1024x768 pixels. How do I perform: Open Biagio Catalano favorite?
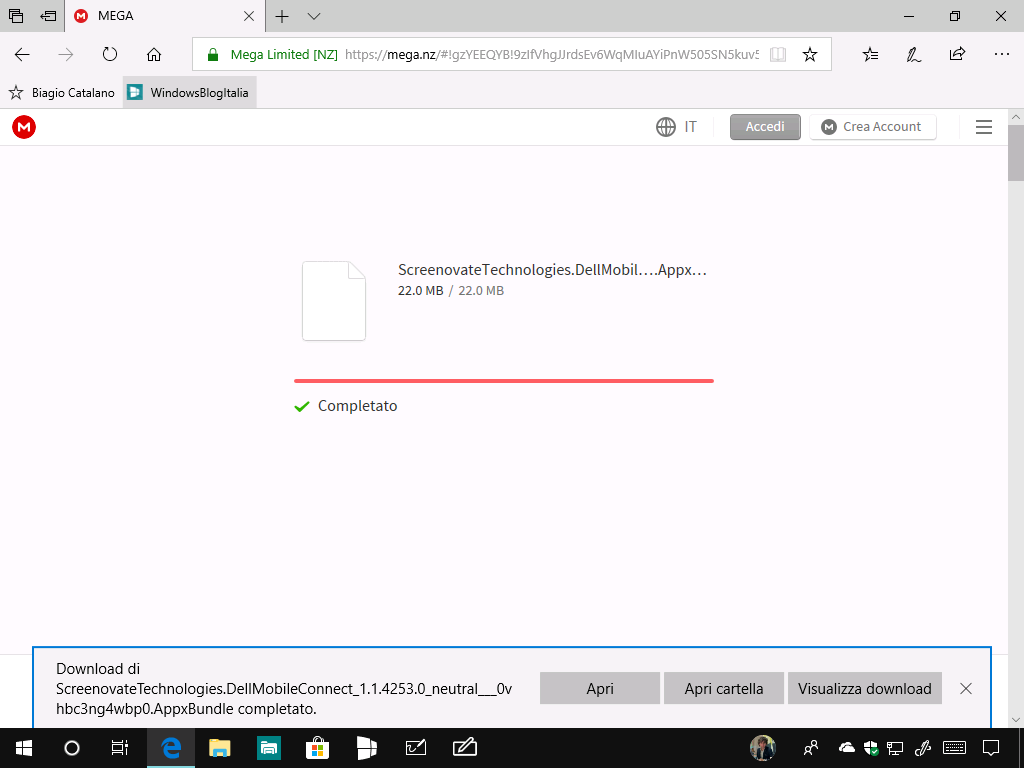tap(62, 93)
